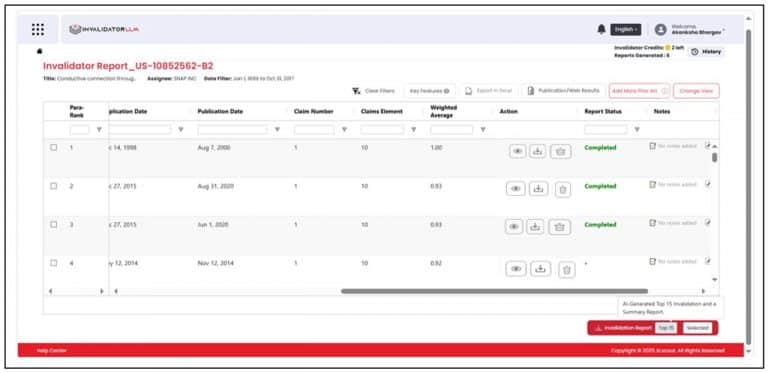The width and height of the screenshot is (768, 373).
Task: View report for row 4 (eye icon)
Action: coord(516,269)
